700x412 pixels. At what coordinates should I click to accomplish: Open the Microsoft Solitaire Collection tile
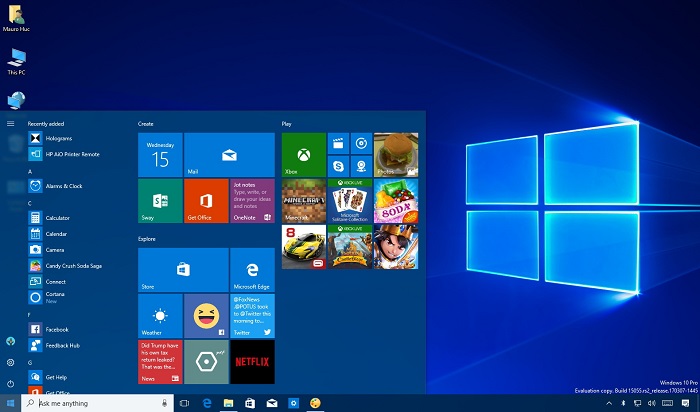(x=350, y=201)
